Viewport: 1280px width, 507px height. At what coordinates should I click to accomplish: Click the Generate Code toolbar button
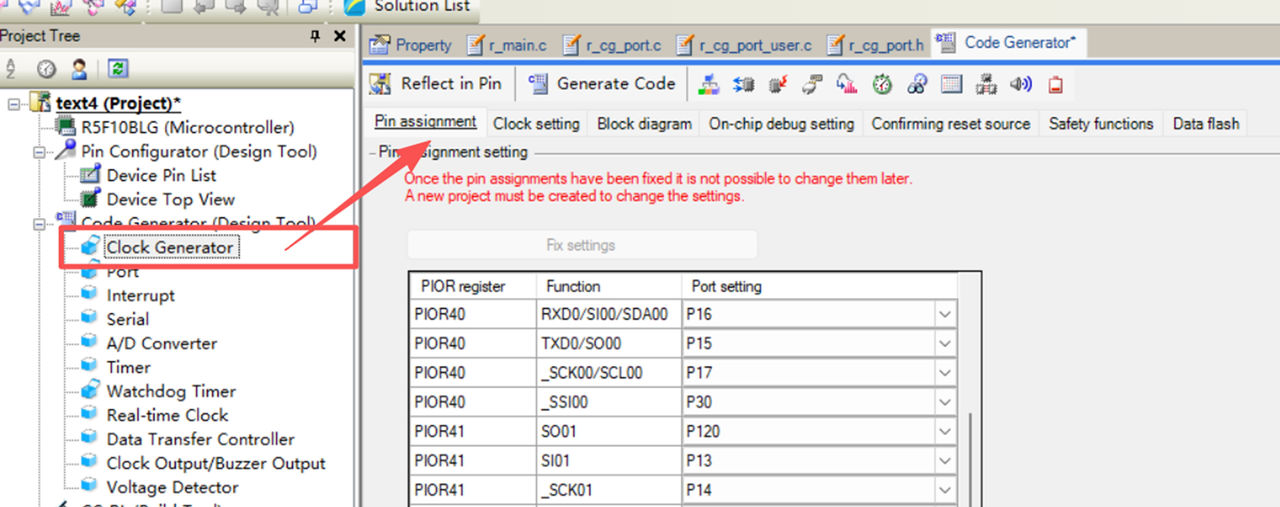pos(603,84)
